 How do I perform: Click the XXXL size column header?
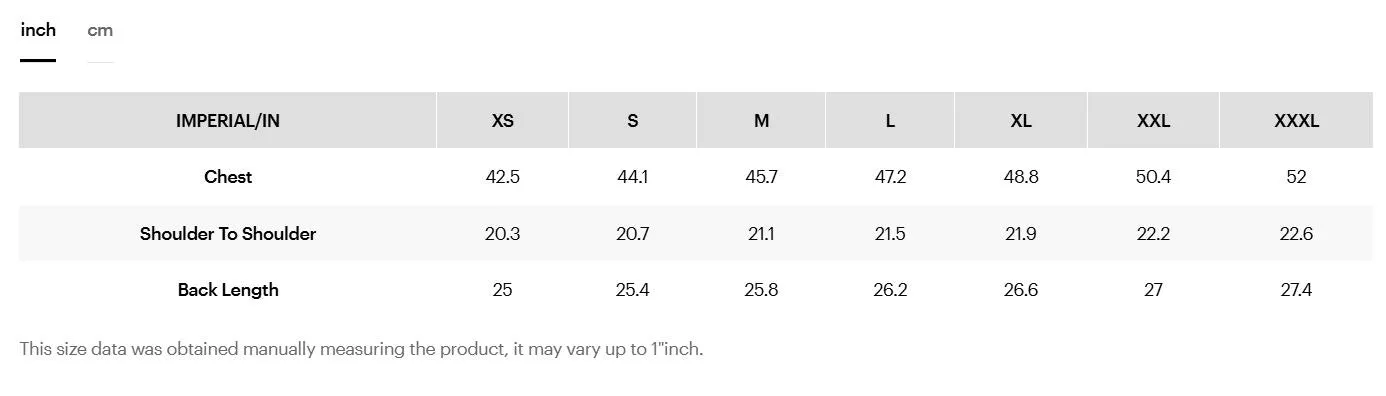[x=1297, y=121]
